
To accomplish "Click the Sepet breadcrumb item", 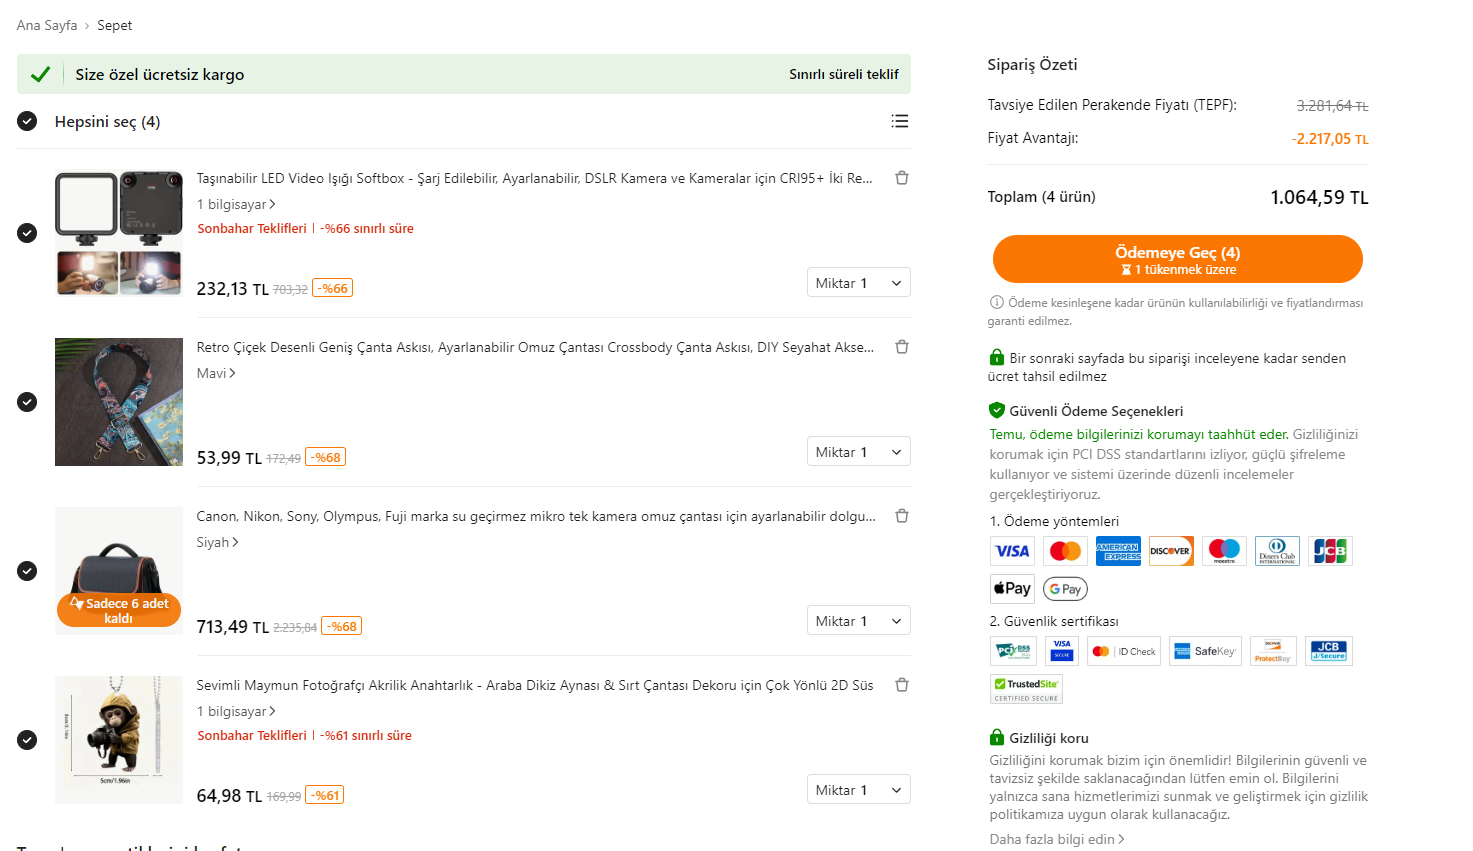I will 114,25.
